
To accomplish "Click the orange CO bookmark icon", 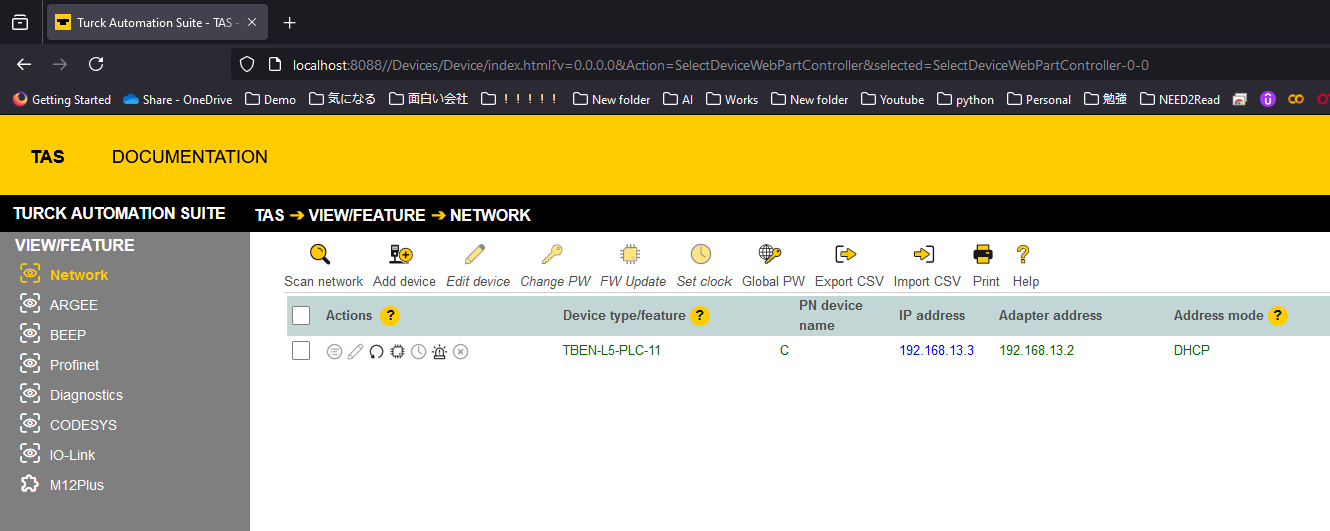I will click(1296, 99).
